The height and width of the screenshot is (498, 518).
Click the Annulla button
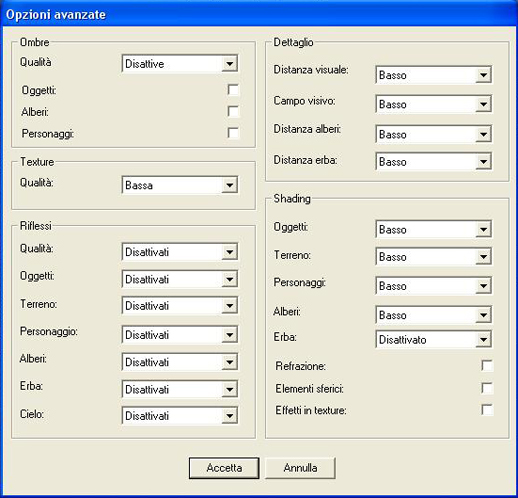tap(300, 468)
